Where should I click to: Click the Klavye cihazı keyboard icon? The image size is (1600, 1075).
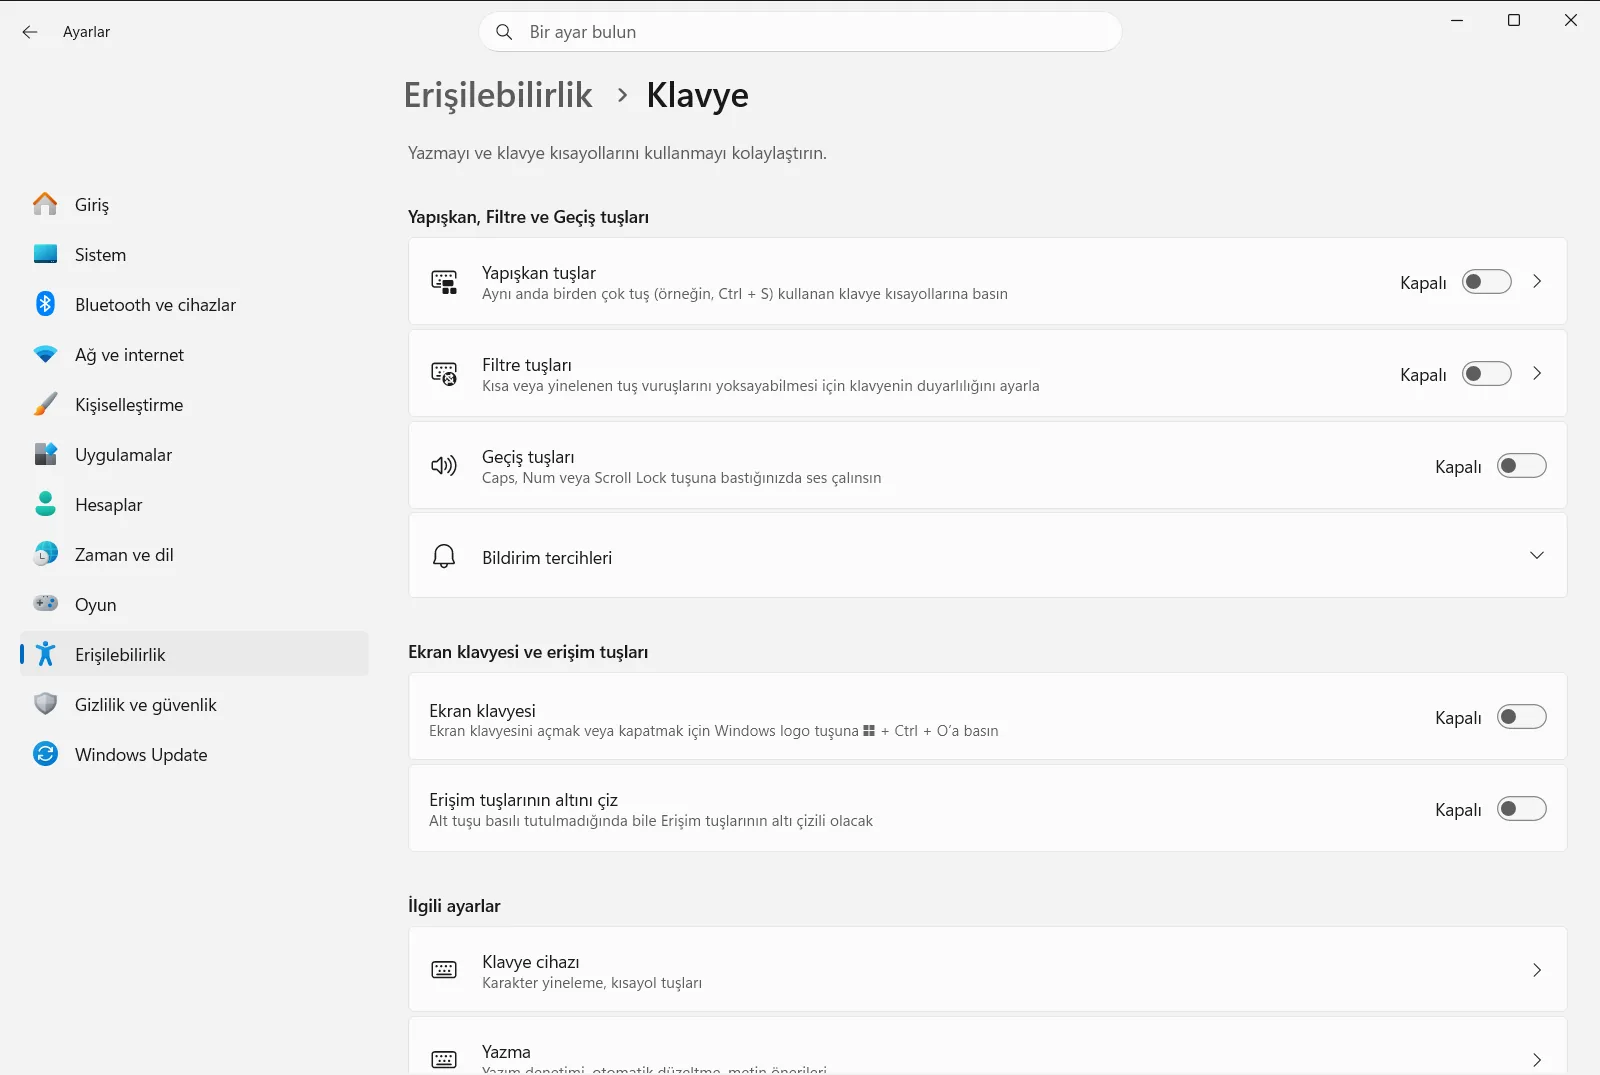point(444,970)
